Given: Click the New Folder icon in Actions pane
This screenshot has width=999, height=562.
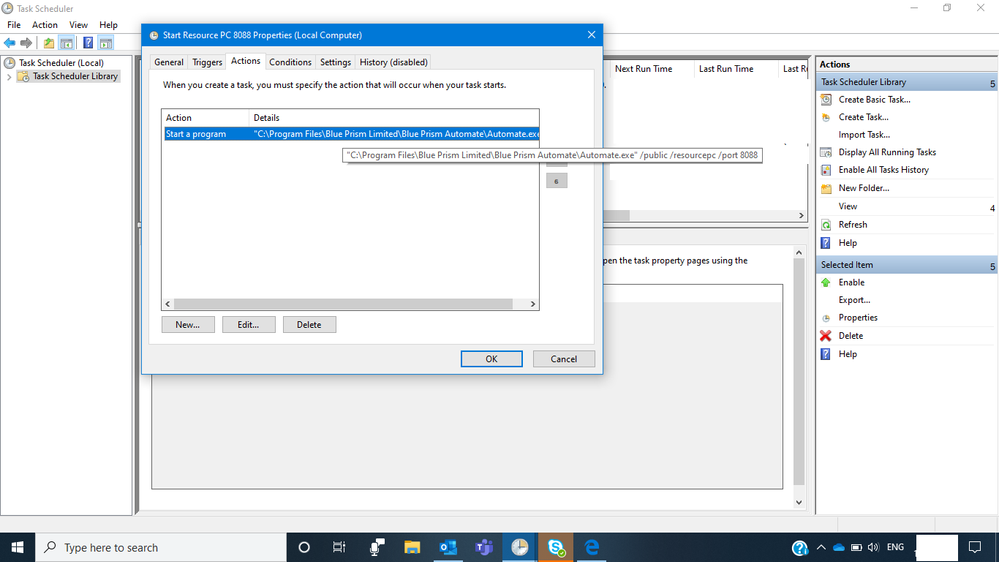Looking at the screenshot, I should [x=826, y=188].
